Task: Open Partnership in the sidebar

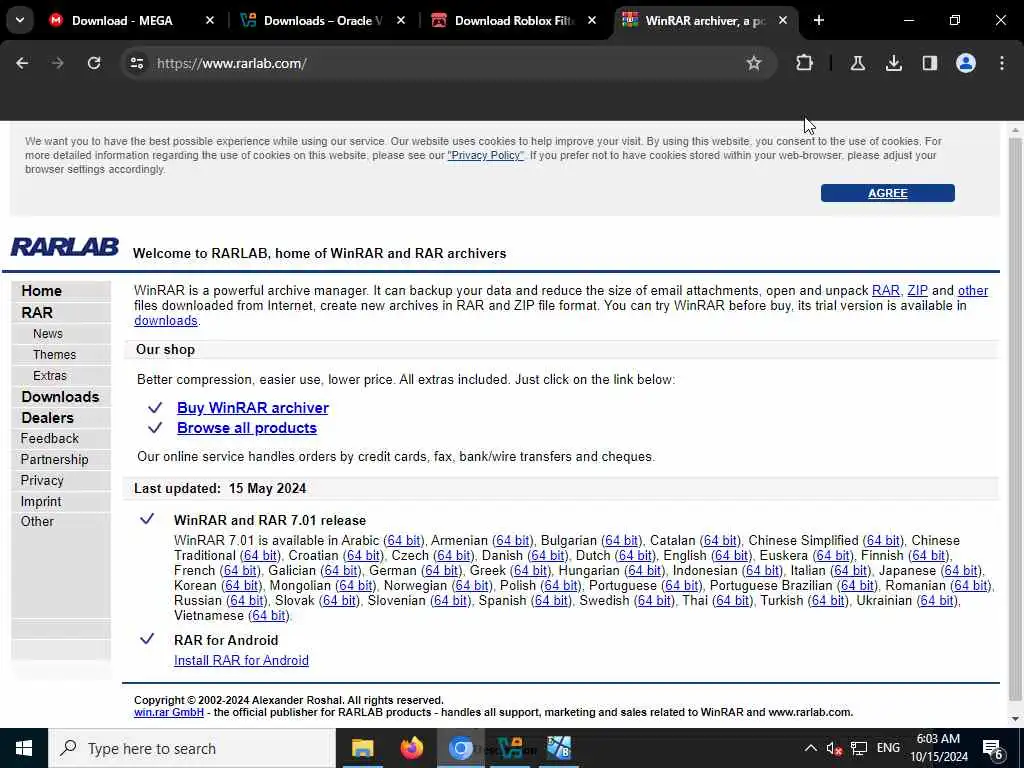Action: [54, 460]
